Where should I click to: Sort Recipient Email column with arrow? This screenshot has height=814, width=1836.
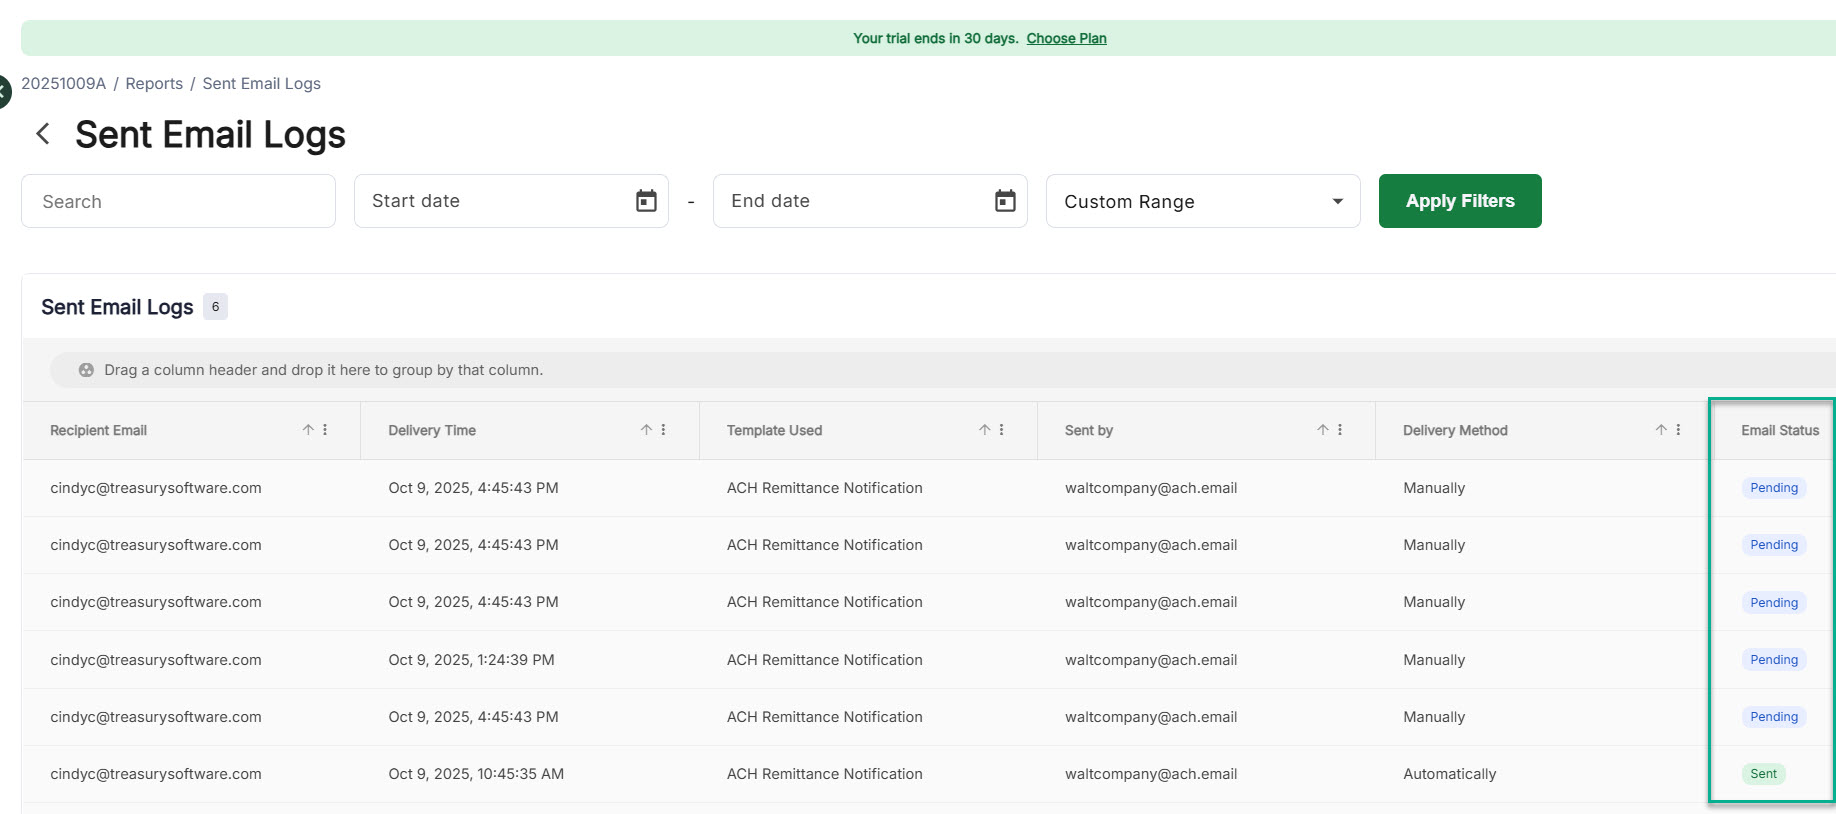coord(308,430)
